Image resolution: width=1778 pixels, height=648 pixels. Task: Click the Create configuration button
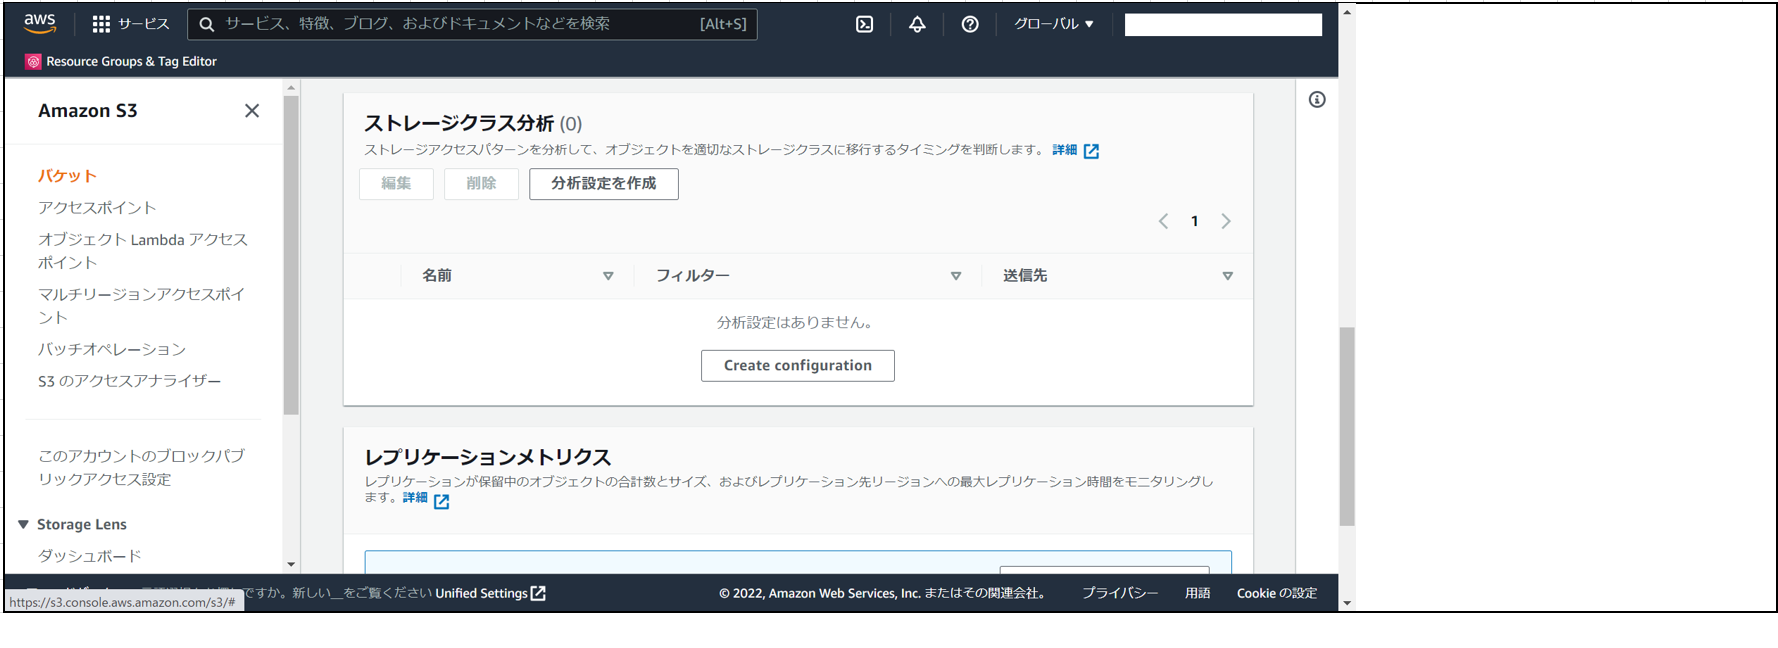pos(798,366)
